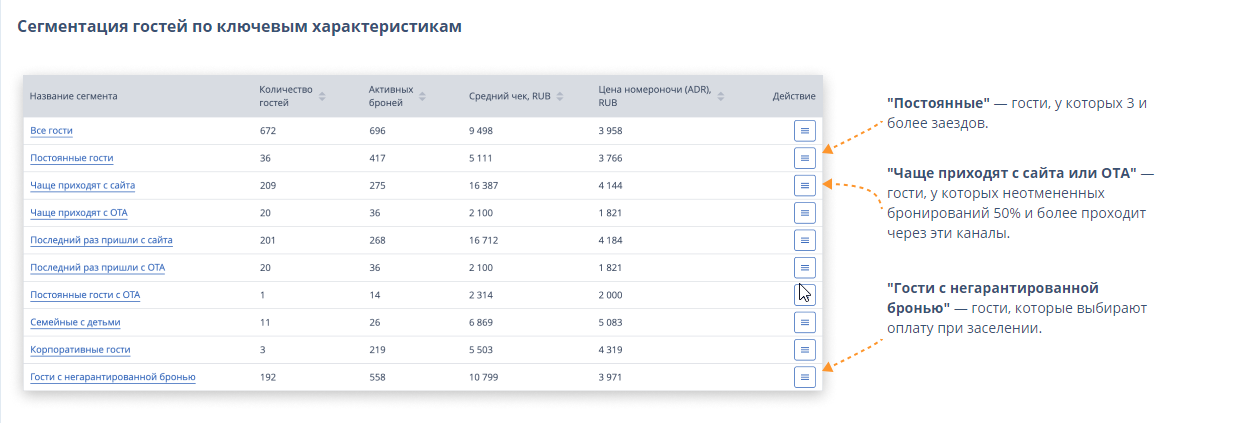The image size is (1253, 423).
Task: Click ADR value 3 958
Action: point(611,131)
